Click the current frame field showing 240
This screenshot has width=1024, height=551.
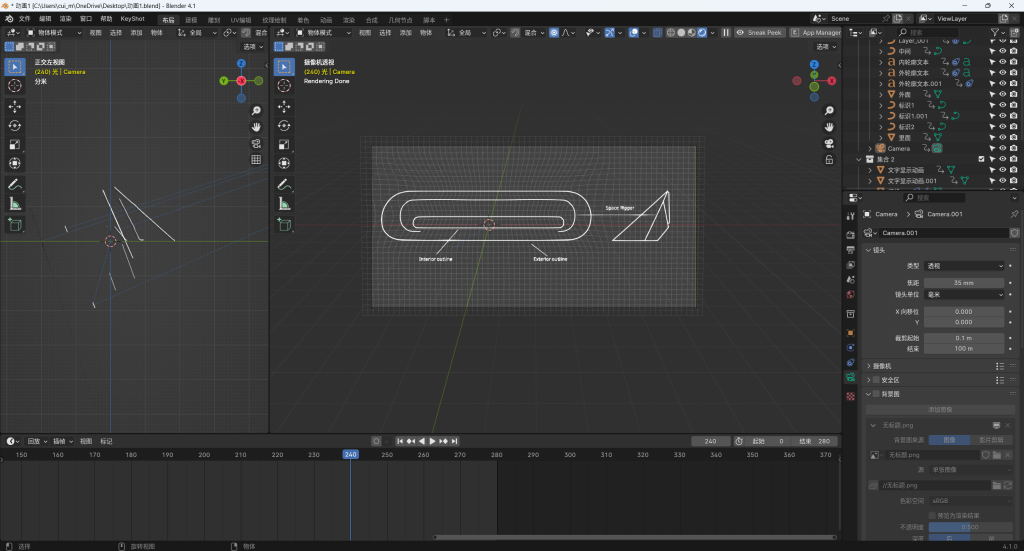pyautogui.click(x=710, y=441)
